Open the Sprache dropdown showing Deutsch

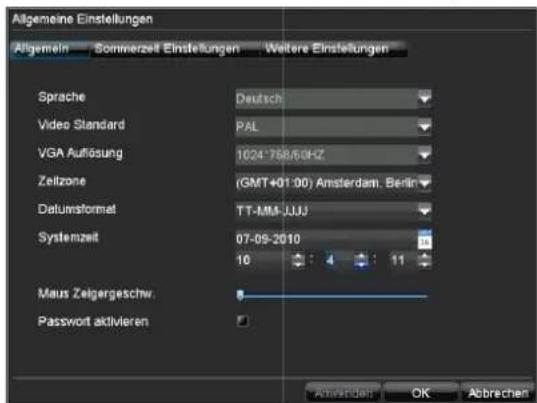[x=333, y=99]
